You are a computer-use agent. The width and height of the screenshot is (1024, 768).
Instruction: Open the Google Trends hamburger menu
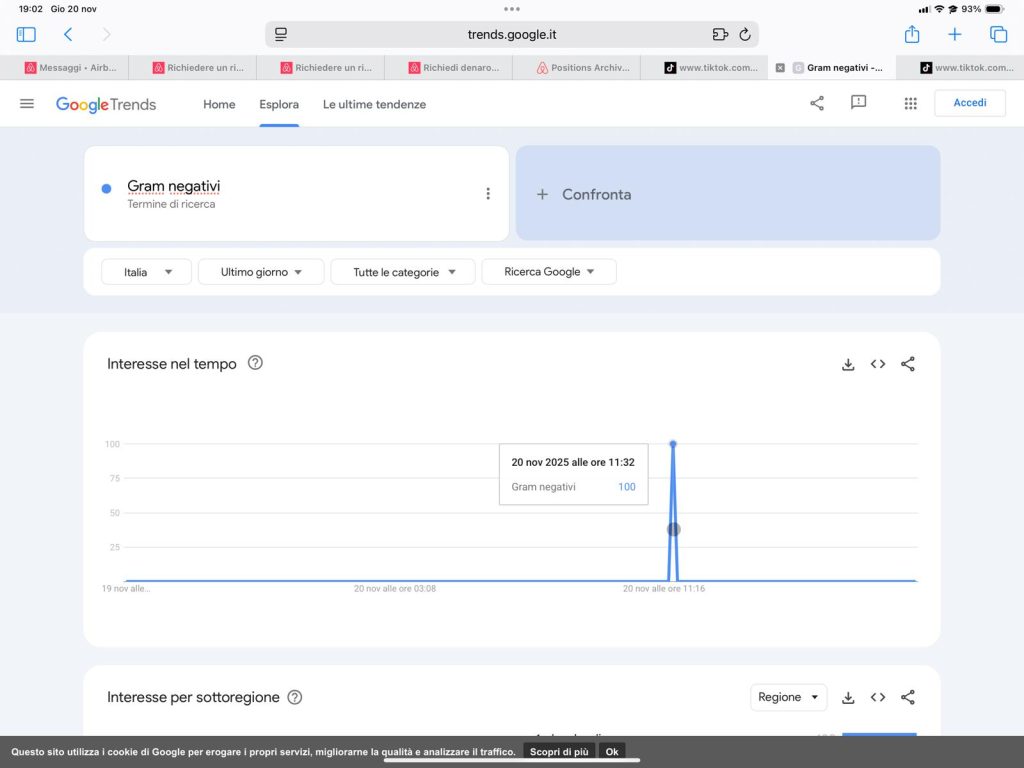[x=27, y=104]
